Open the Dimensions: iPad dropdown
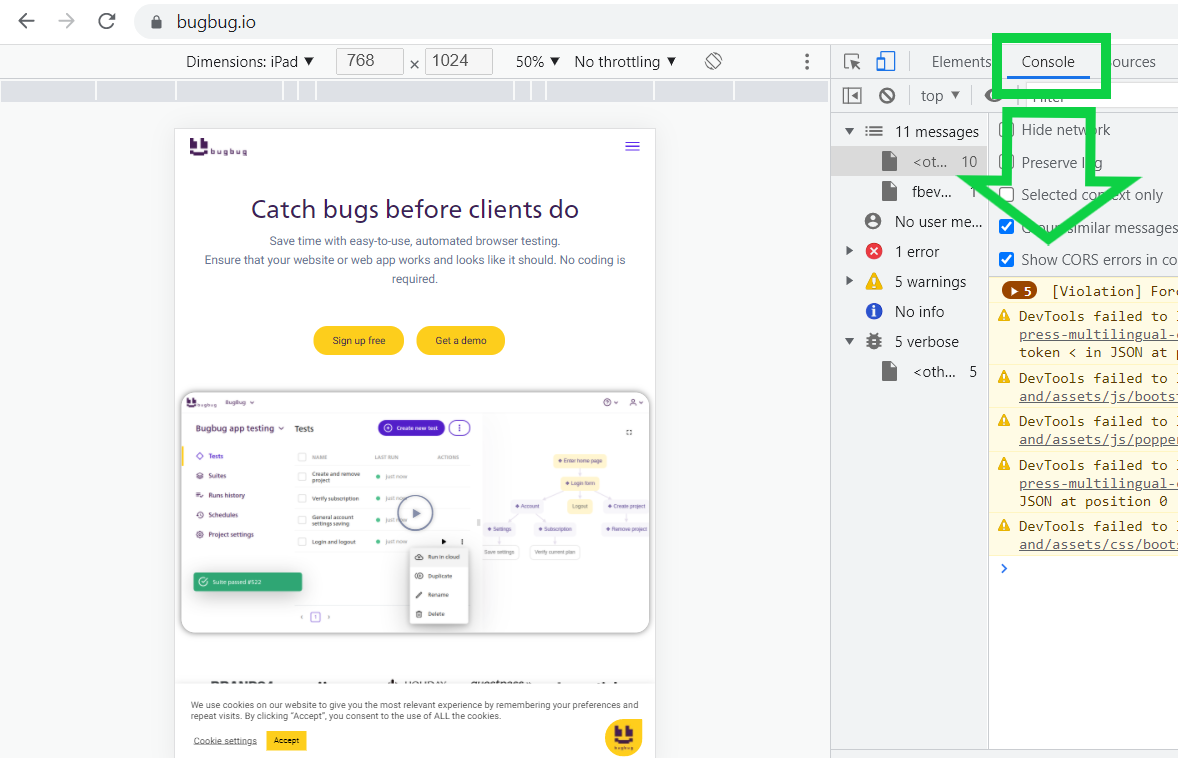Viewport: 1178px width, 758px height. click(249, 62)
